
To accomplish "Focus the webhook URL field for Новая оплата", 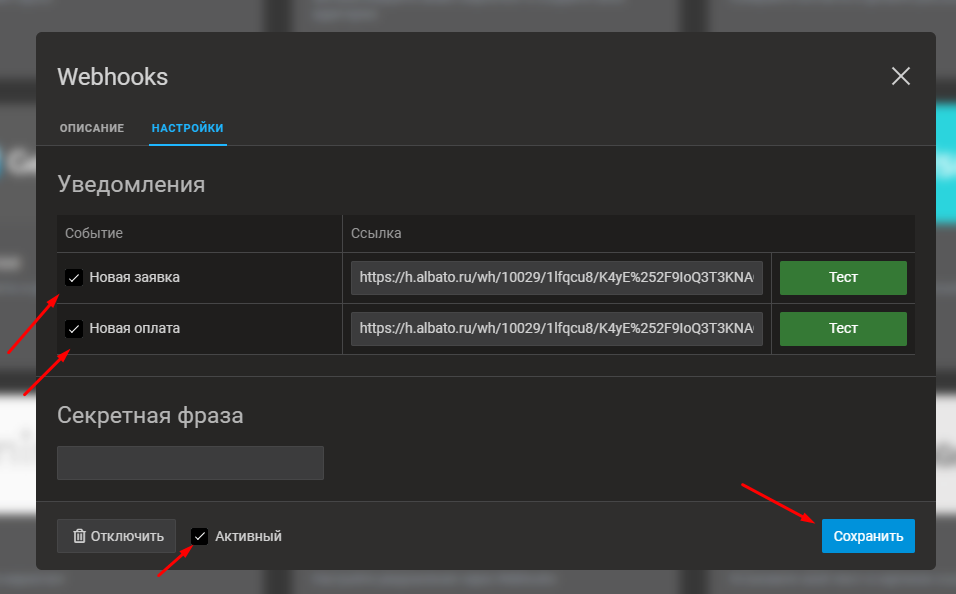I will 556,328.
